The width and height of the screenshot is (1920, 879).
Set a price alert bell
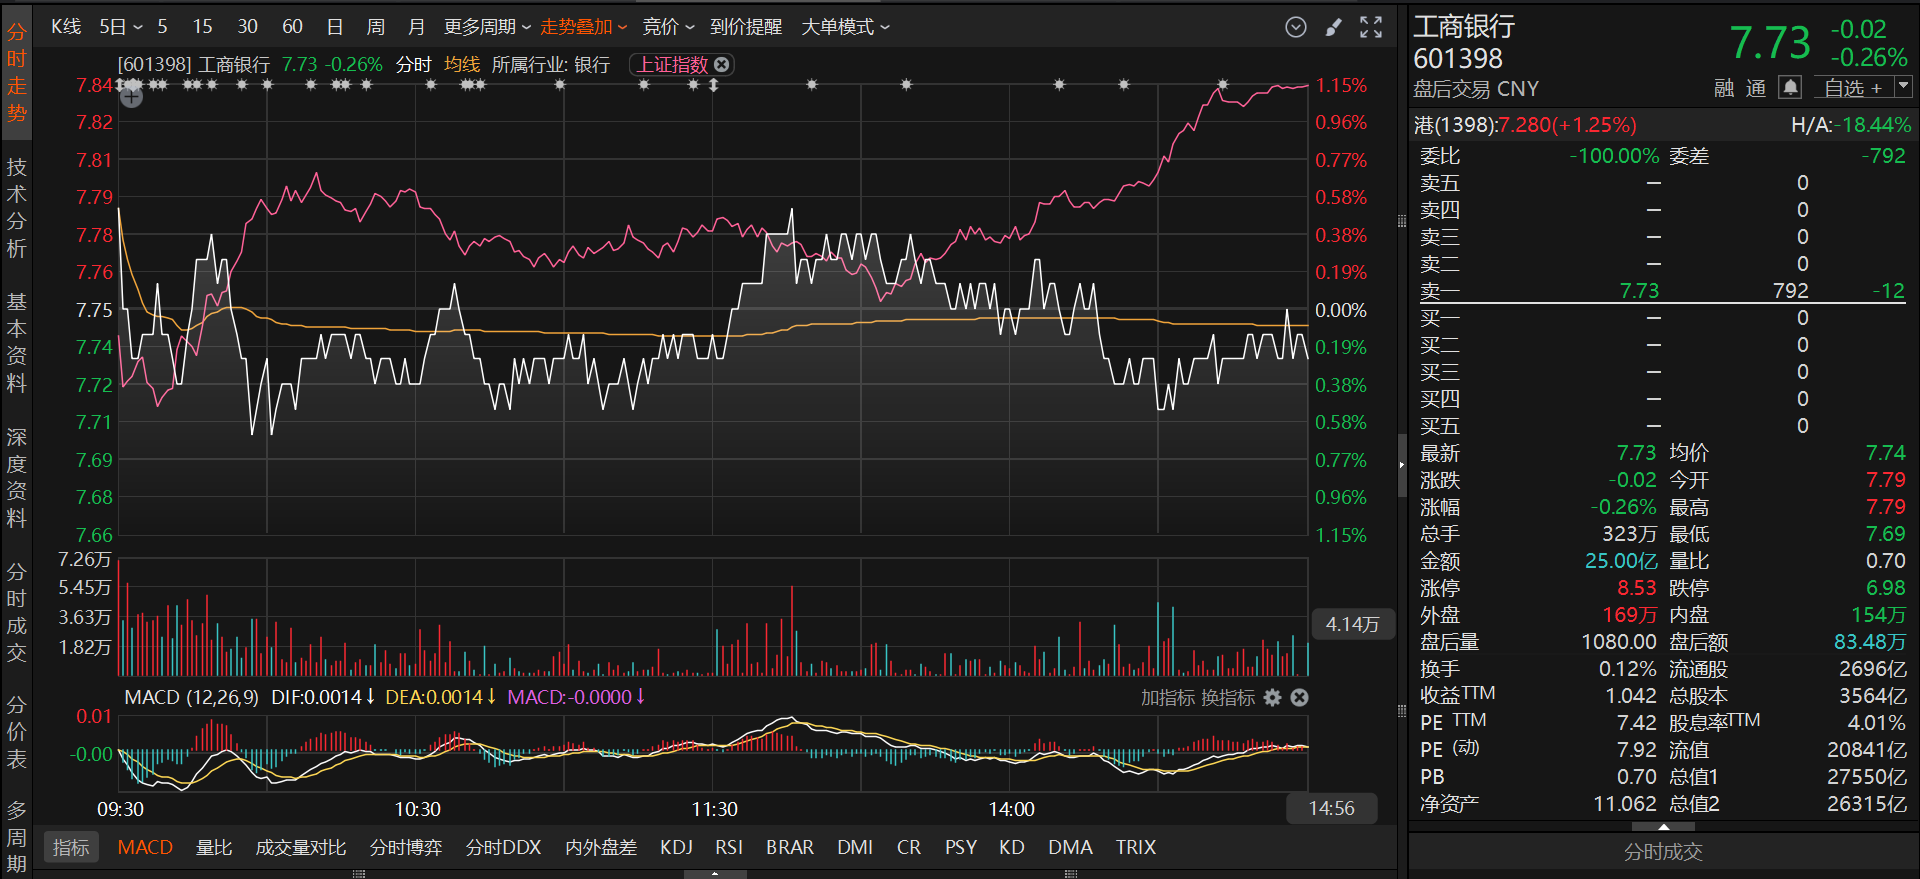pos(1790,88)
